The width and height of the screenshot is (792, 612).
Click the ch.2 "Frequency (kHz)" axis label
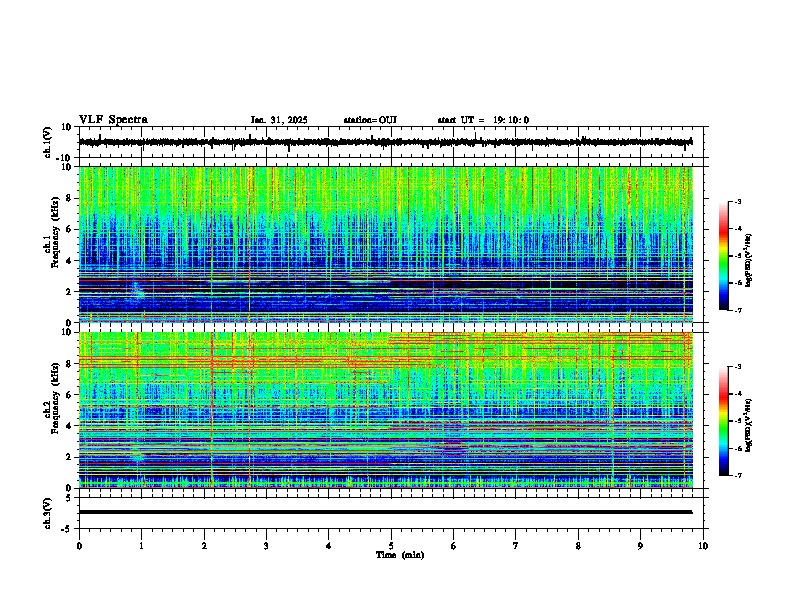point(55,398)
